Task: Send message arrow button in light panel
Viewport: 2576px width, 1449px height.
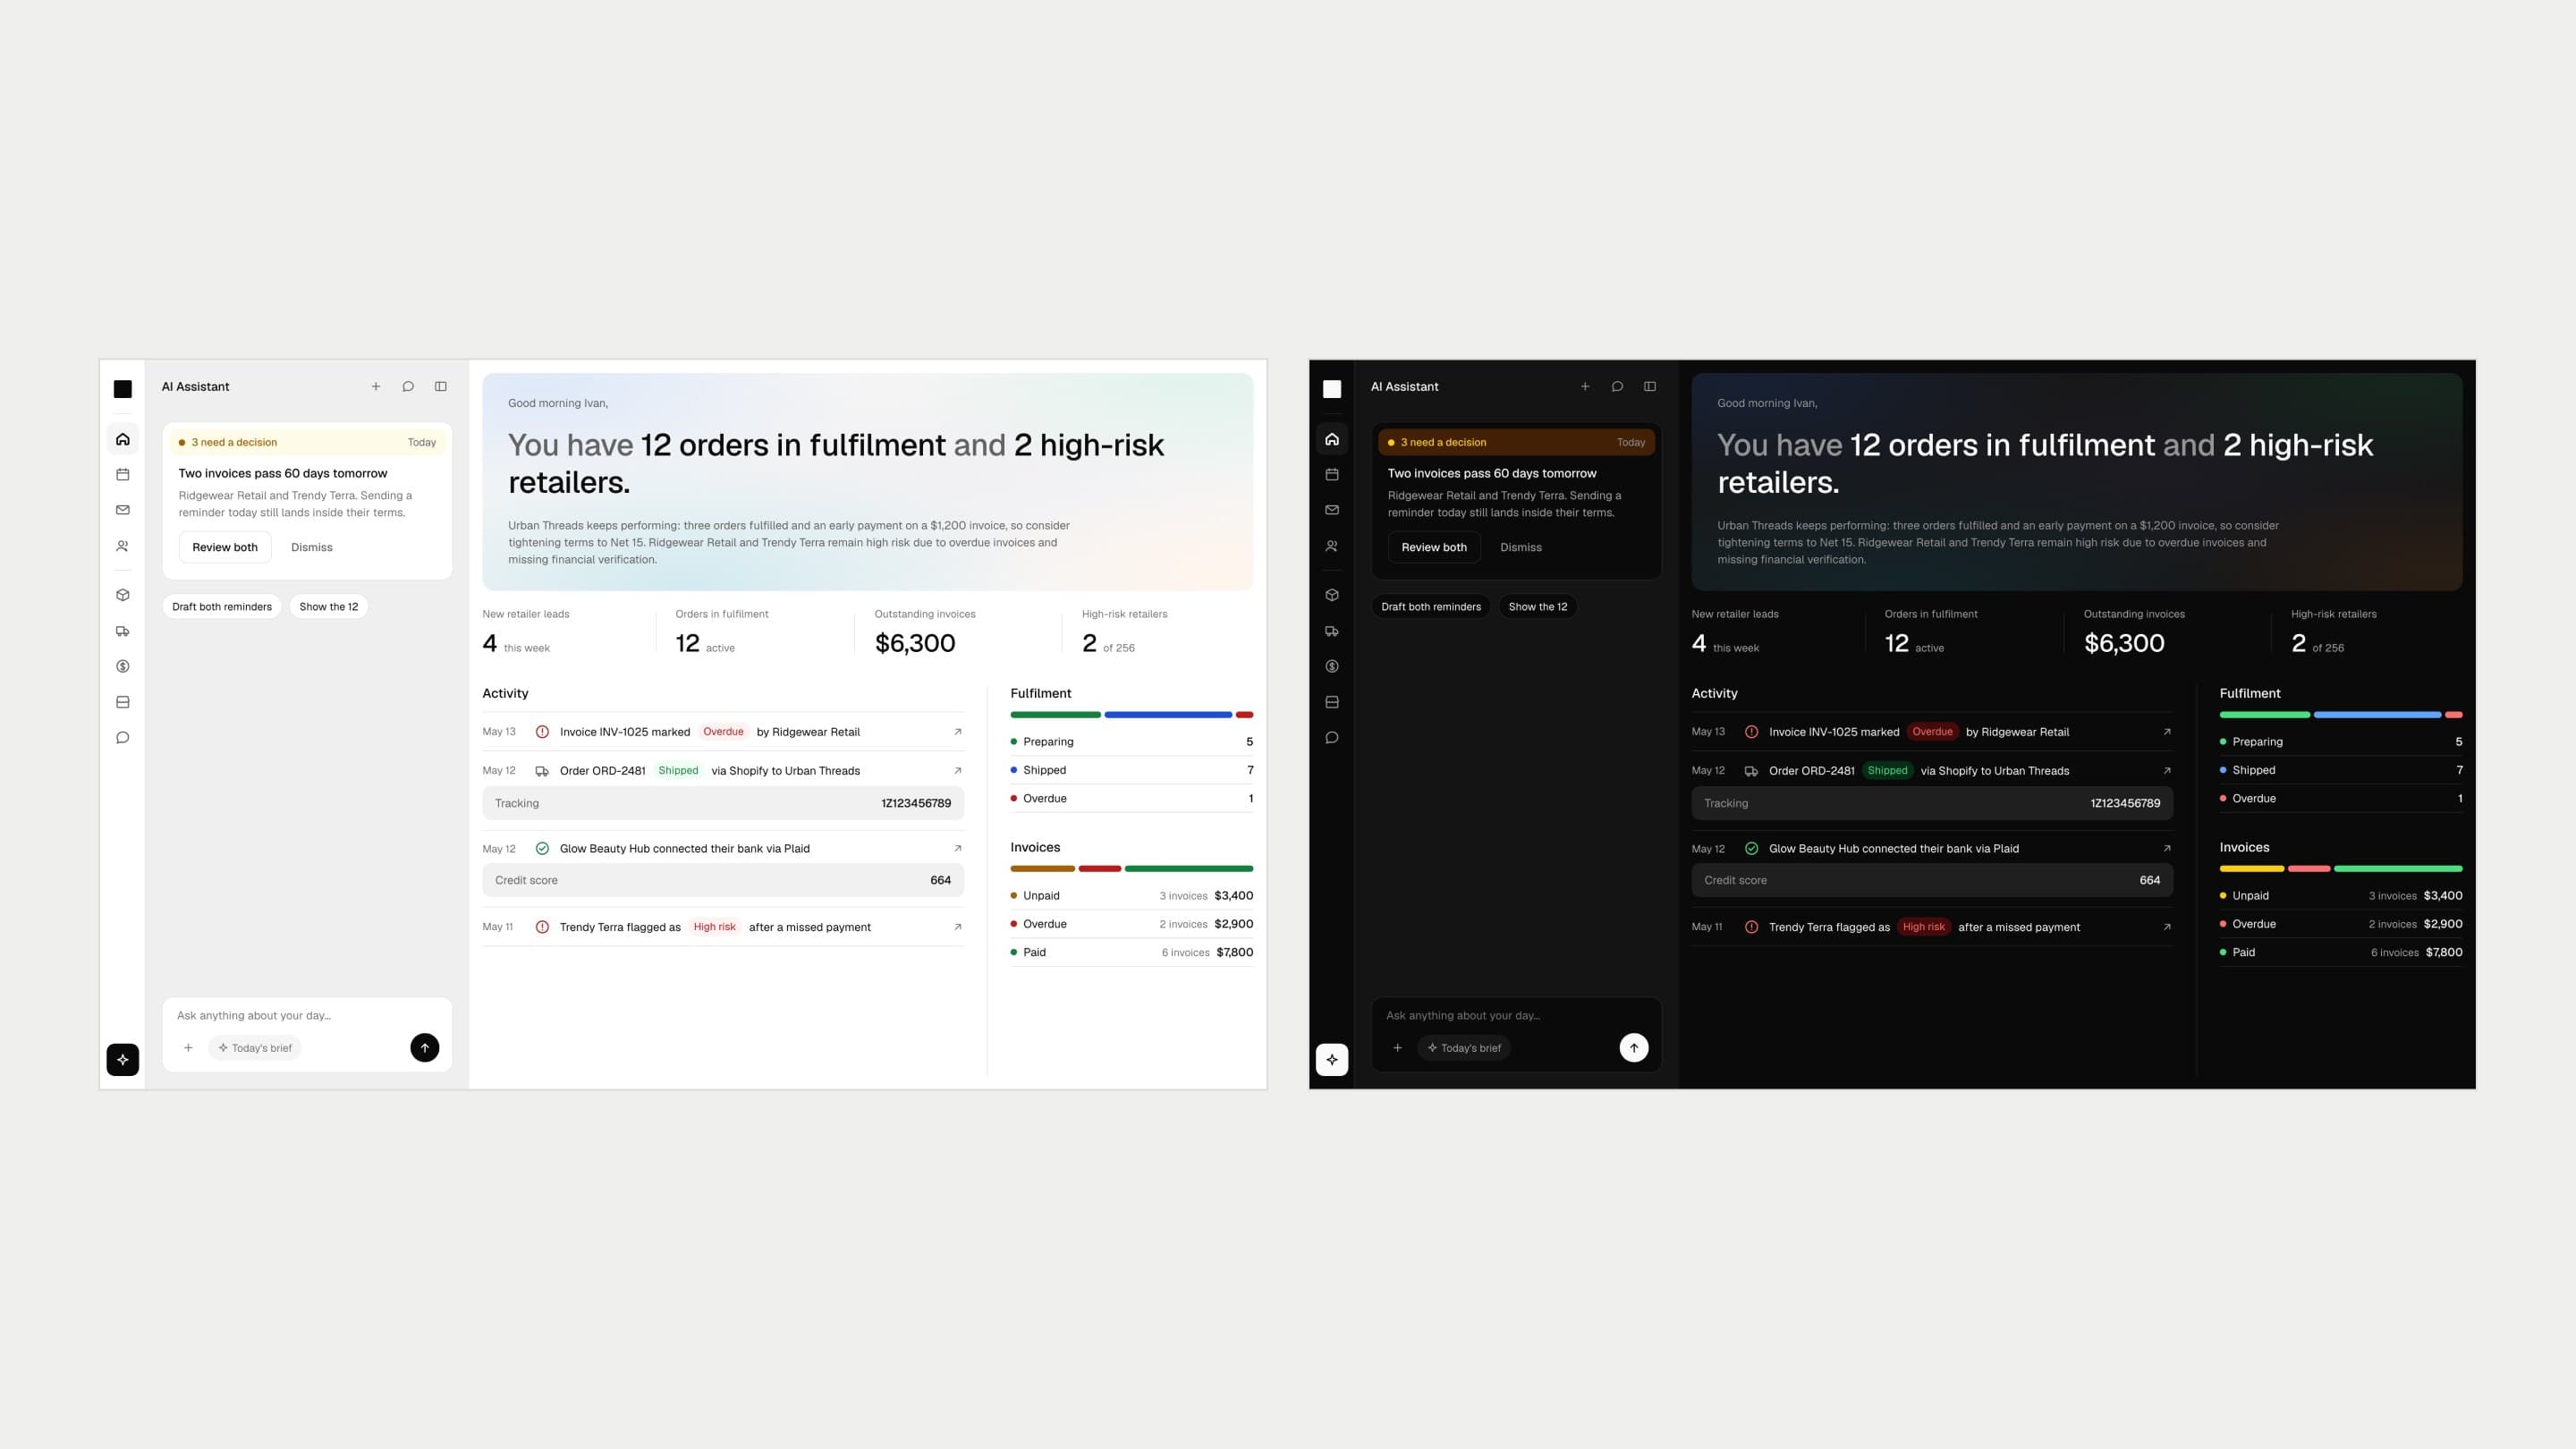Action: point(425,1047)
